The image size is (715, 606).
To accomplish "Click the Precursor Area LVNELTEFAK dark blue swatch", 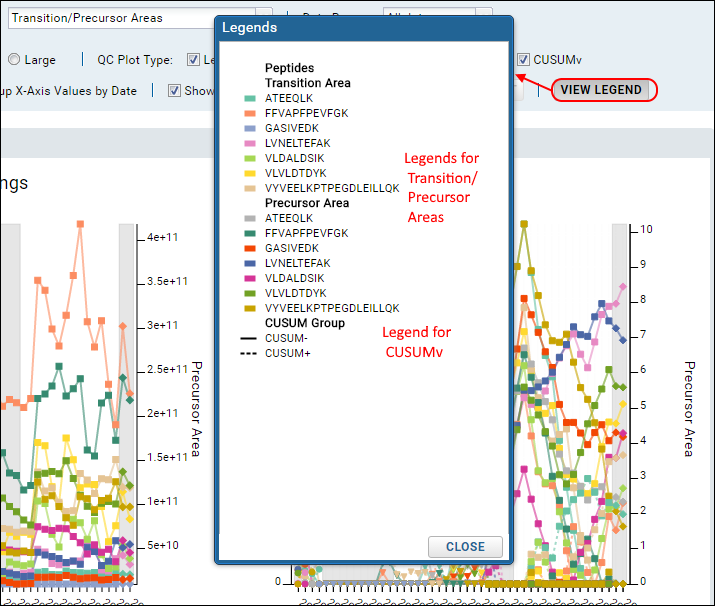I will (250, 263).
